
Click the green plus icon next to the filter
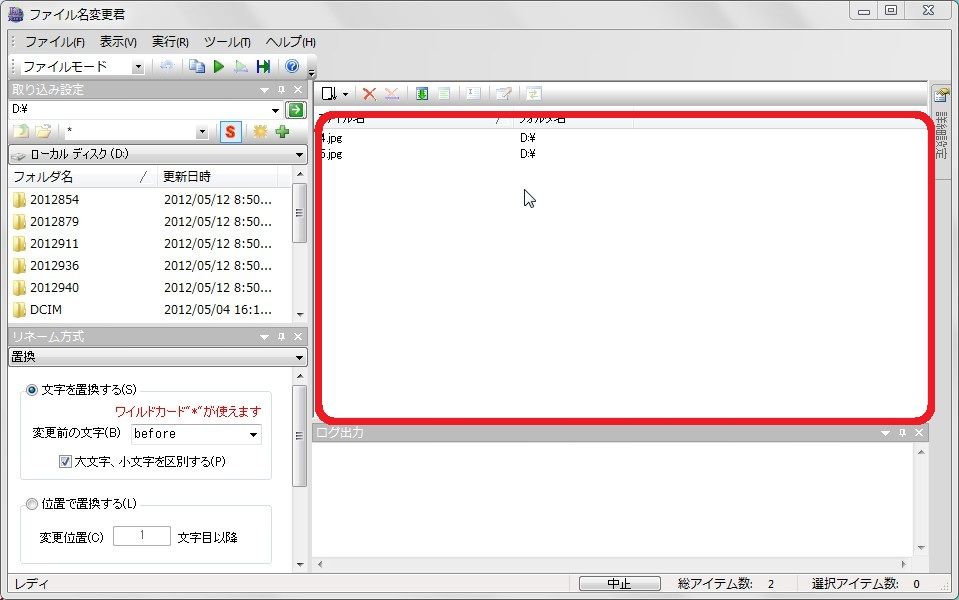(x=283, y=130)
